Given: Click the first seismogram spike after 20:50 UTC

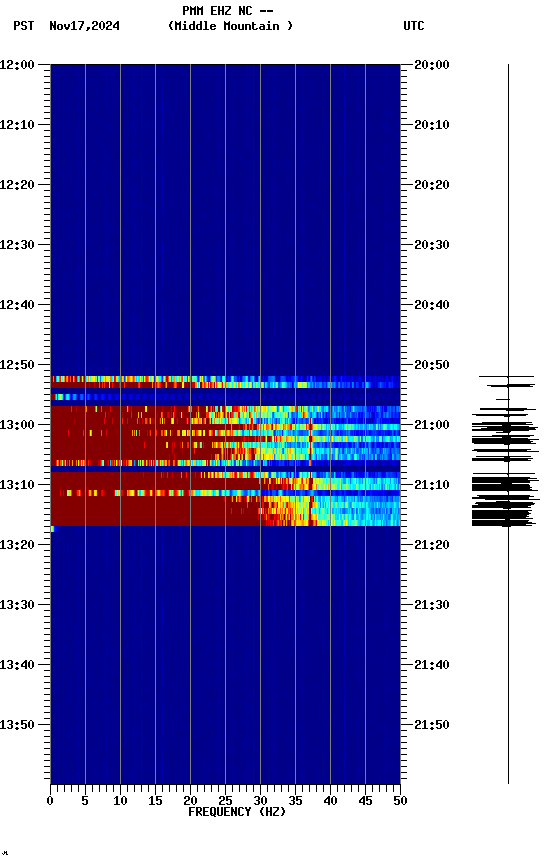Looking at the screenshot, I should [507, 376].
